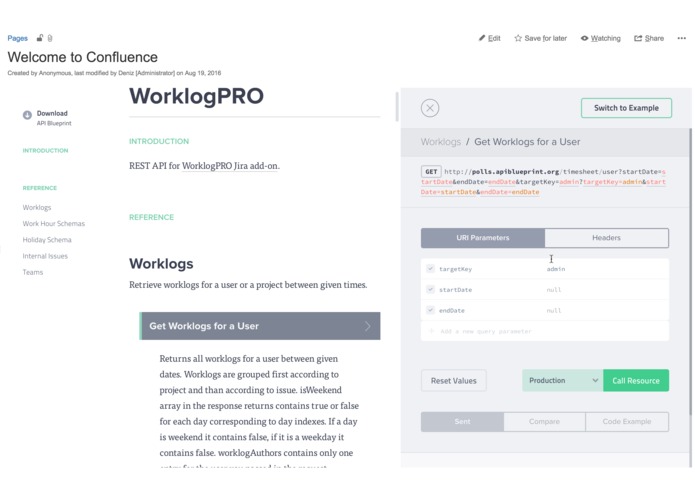
Task: Select the Headers tab
Action: click(x=606, y=238)
